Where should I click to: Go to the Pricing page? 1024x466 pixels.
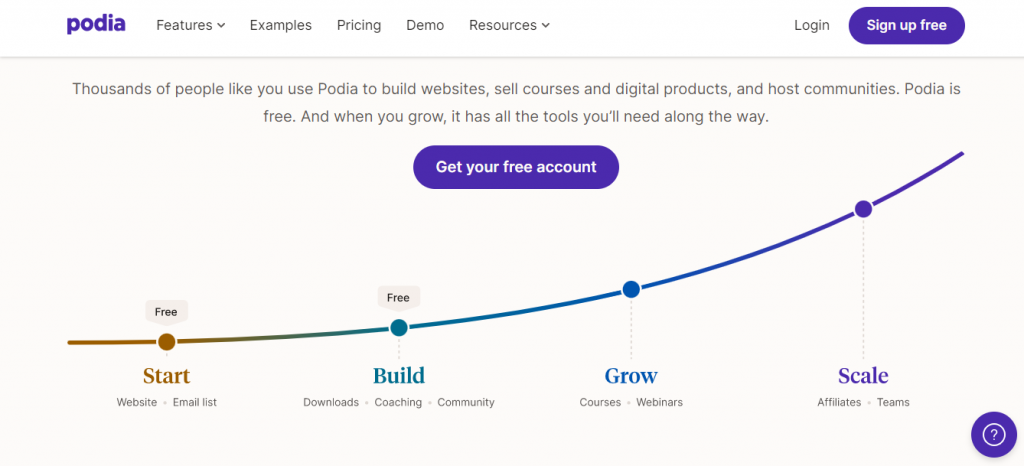[x=359, y=25]
